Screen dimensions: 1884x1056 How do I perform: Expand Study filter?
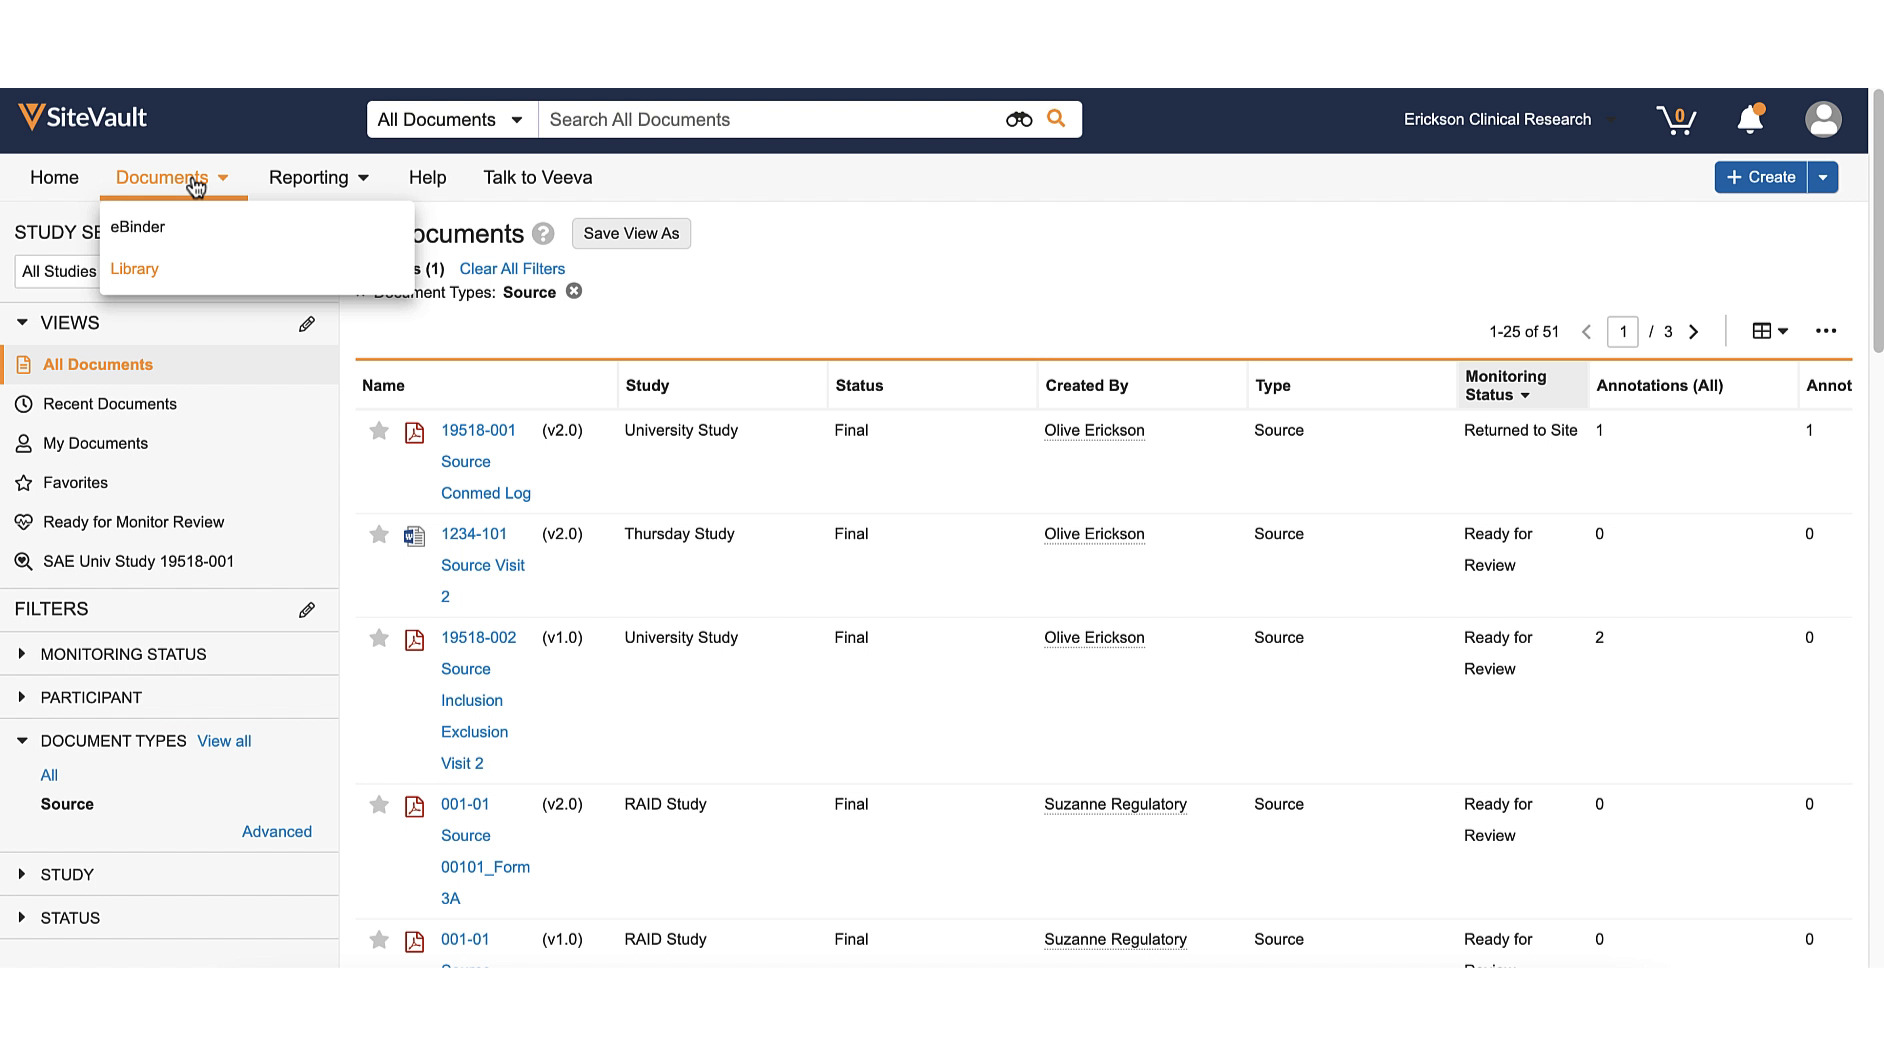(x=22, y=874)
